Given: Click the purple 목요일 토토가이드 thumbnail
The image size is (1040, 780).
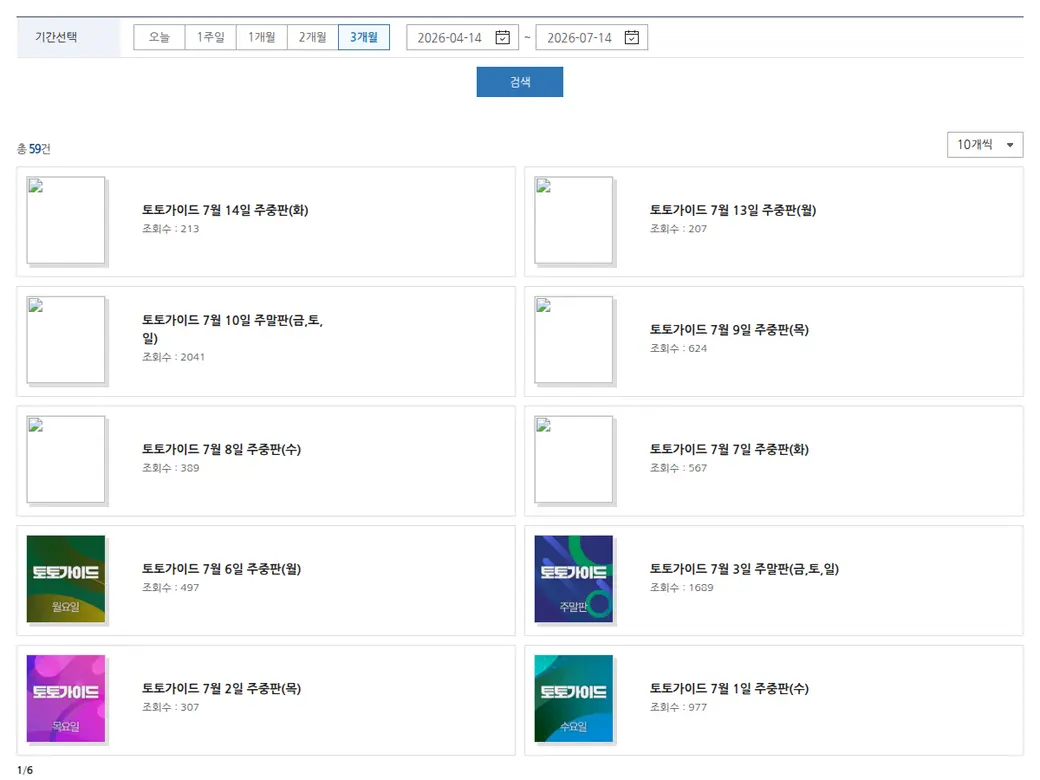Looking at the screenshot, I should 66,698.
